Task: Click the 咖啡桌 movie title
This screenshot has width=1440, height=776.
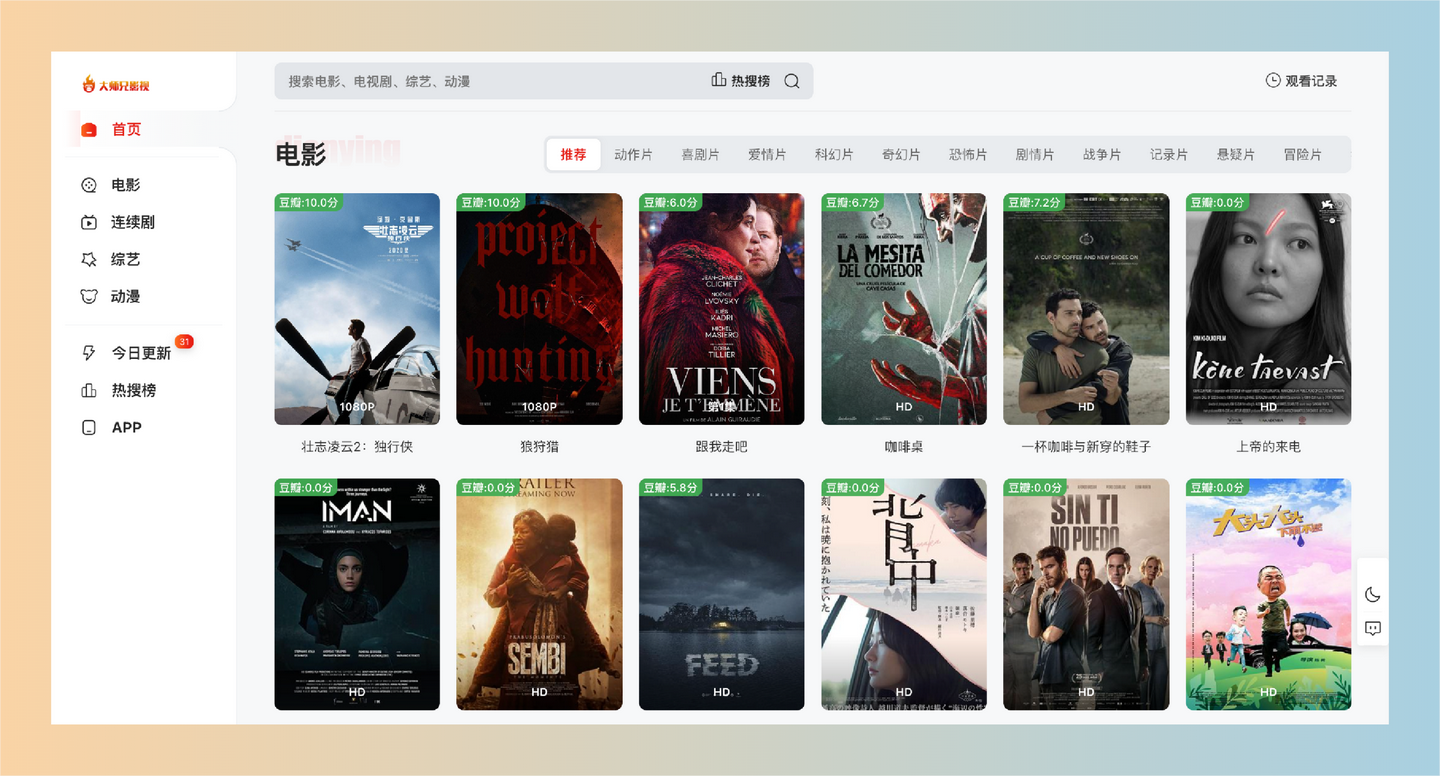Action: point(904,446)
